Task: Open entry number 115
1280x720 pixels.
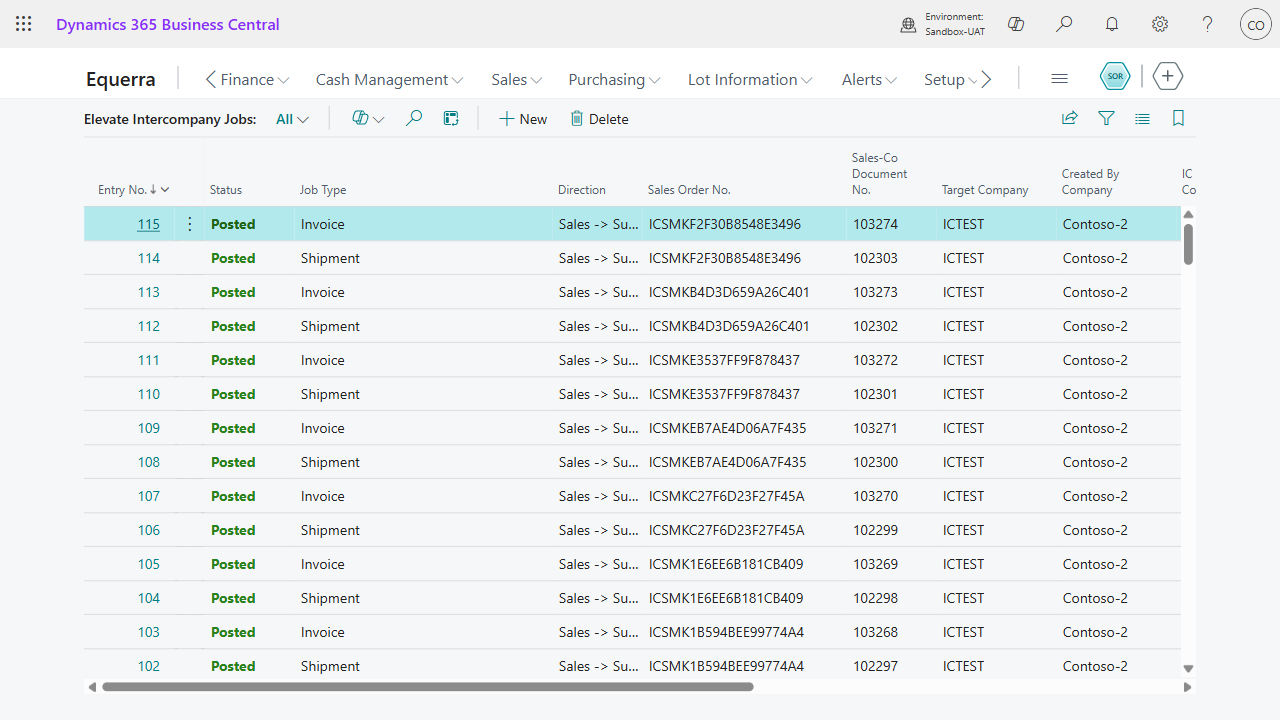Action: click(148, 224)
